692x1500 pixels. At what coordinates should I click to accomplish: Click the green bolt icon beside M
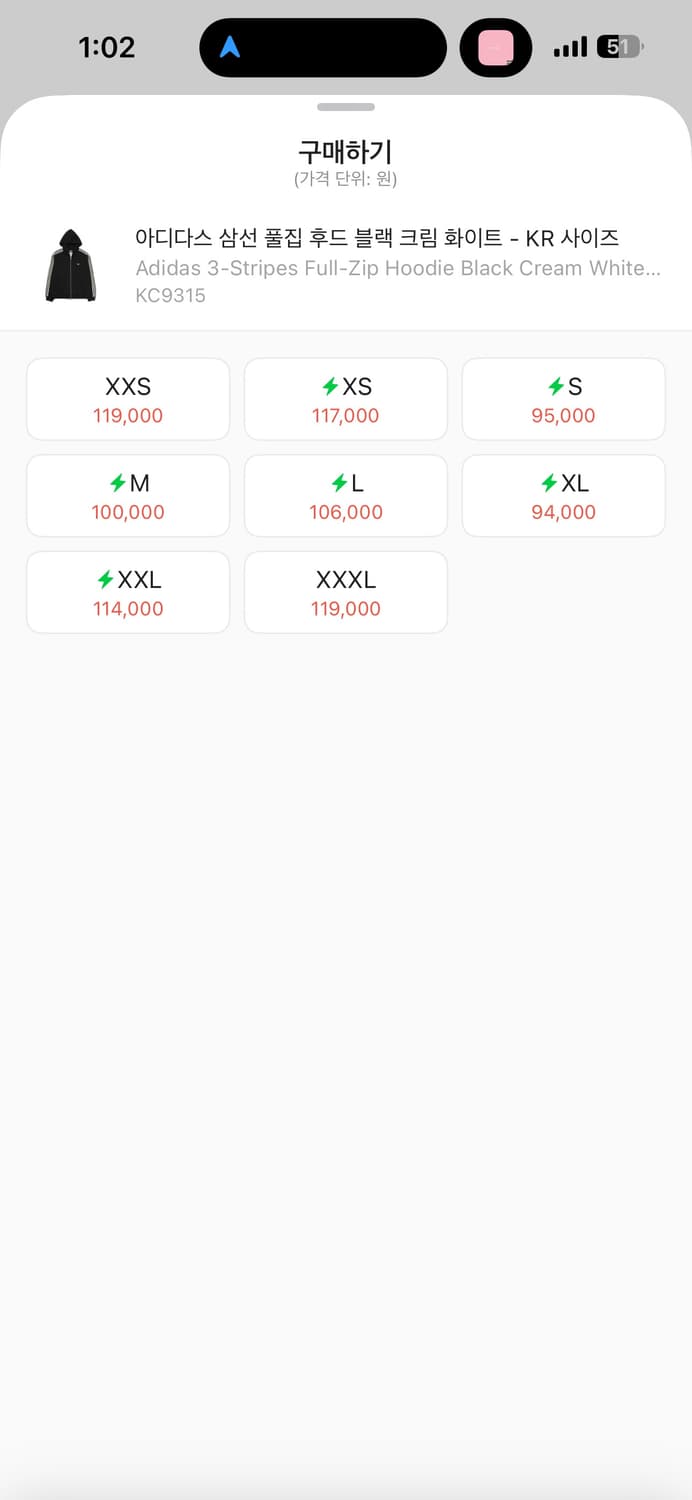118,483
